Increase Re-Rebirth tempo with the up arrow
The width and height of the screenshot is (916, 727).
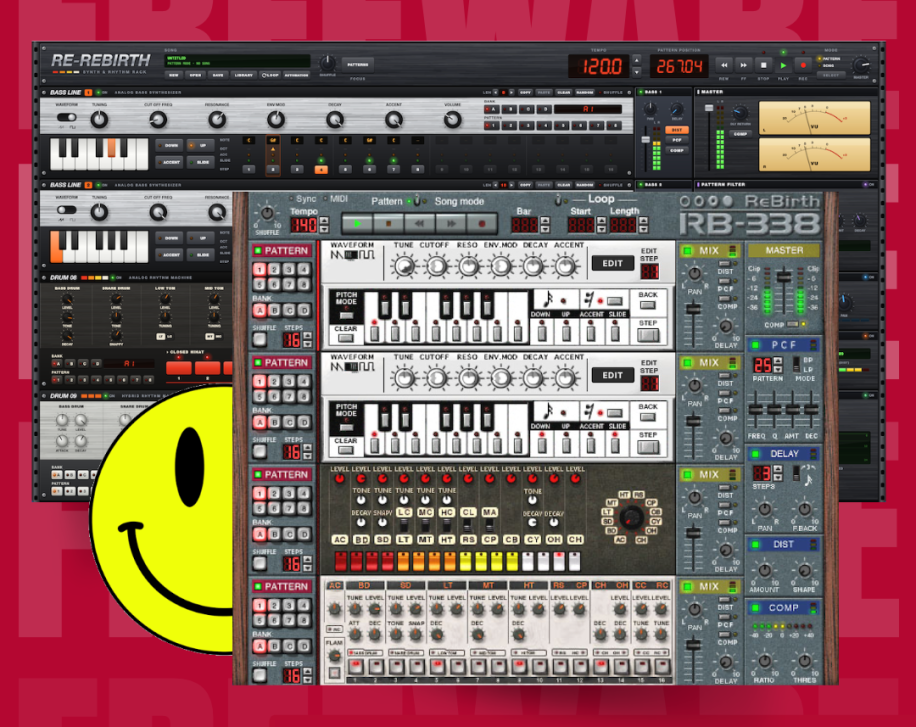[x=637, y=60]
